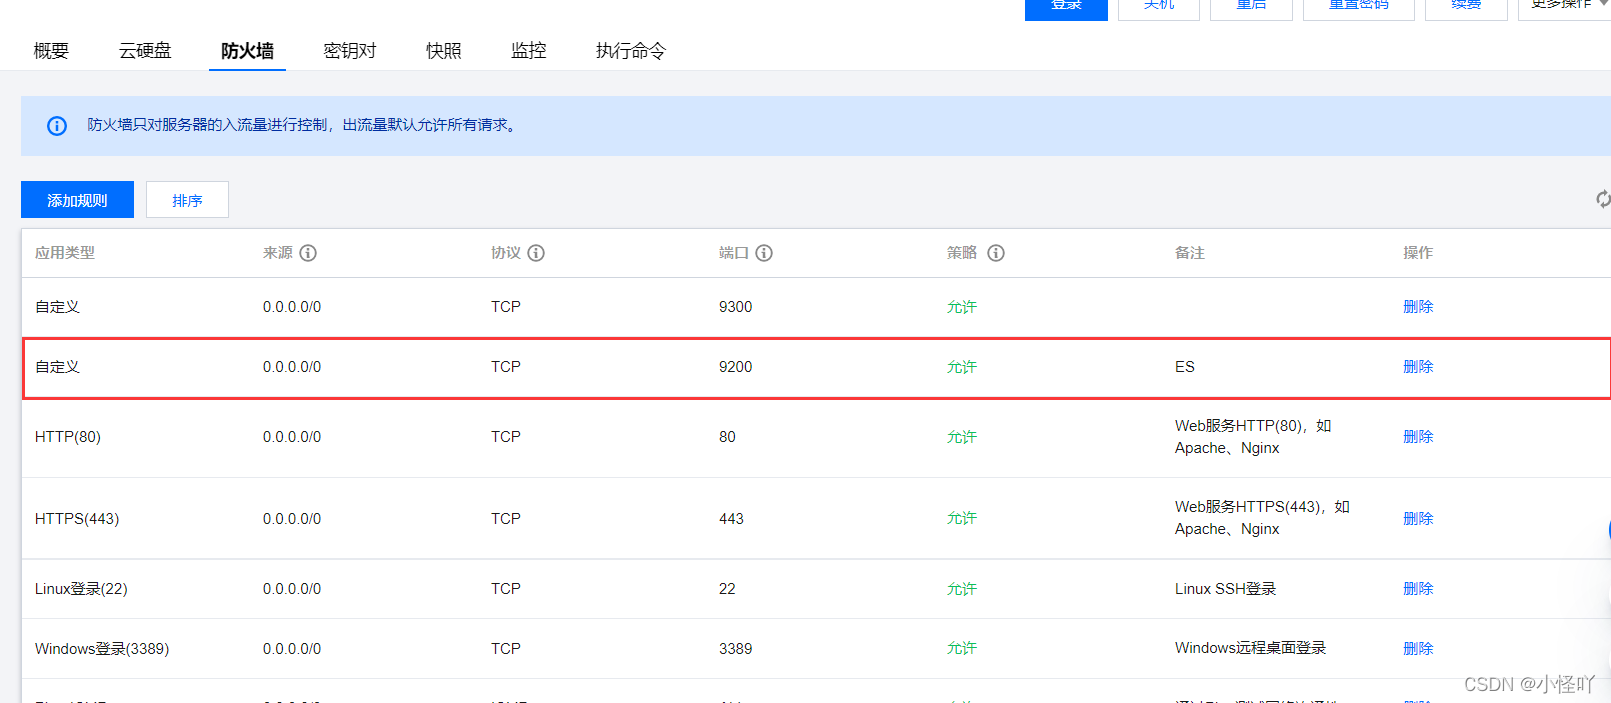This screenshot has height=703, width=1611.
Task: Switch to the 执行命令 tab
Action: pyautogui.click(x=631, y=51)
